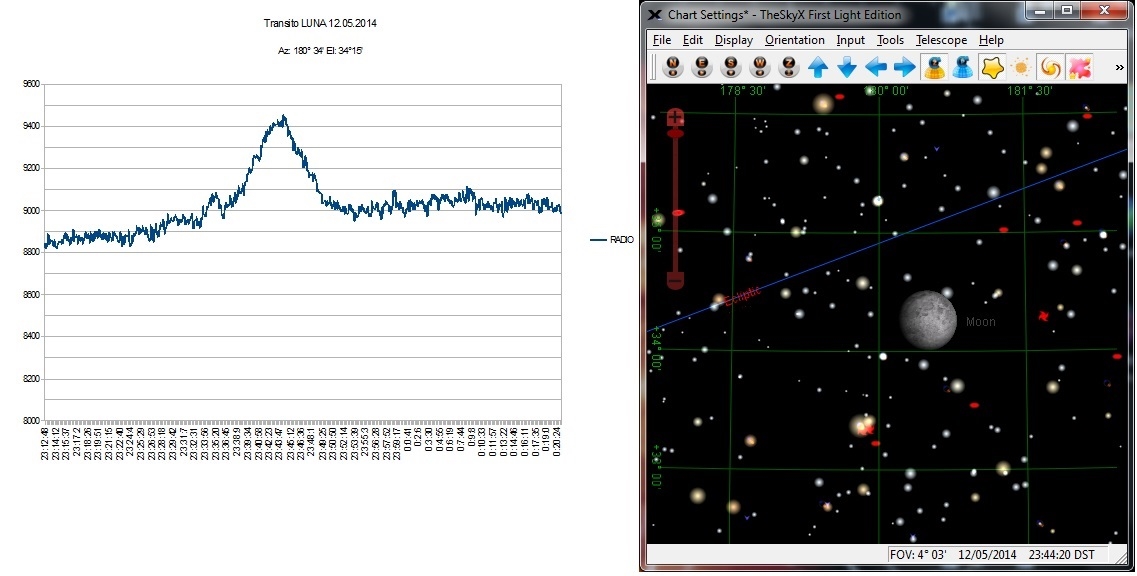
Task: Click the 12/05/2014 date in status bar
Action: (987, 554)
